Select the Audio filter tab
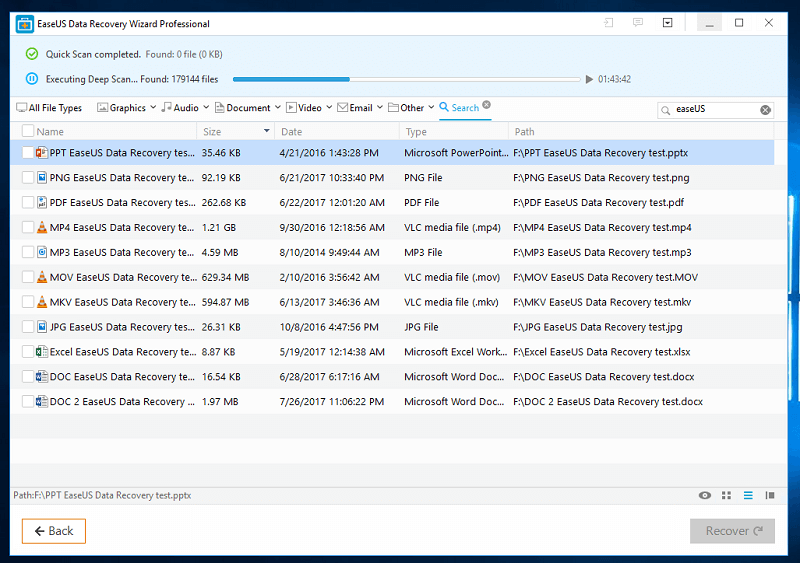 180,108
